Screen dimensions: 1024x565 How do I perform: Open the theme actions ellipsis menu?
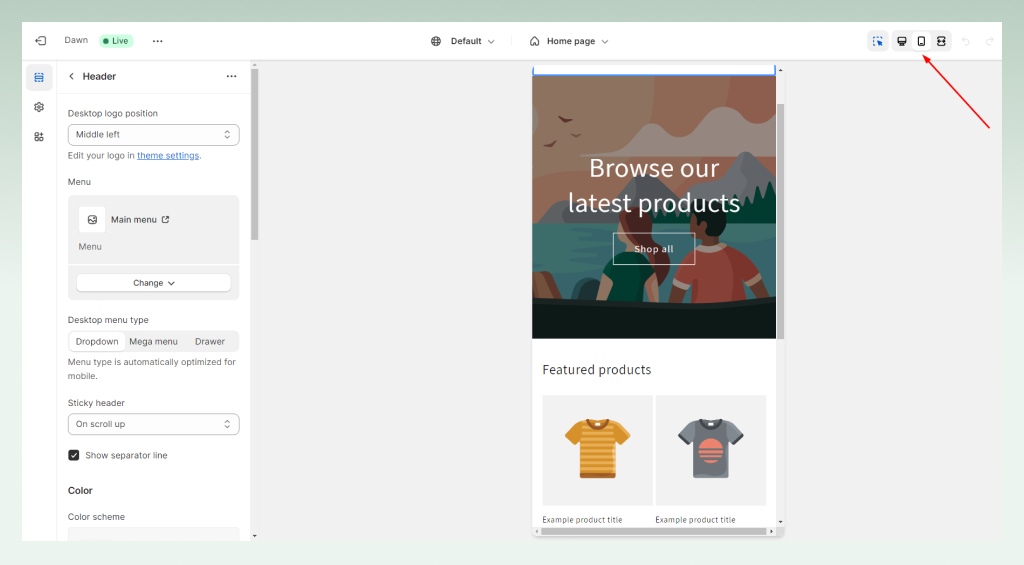coord(157,40)
